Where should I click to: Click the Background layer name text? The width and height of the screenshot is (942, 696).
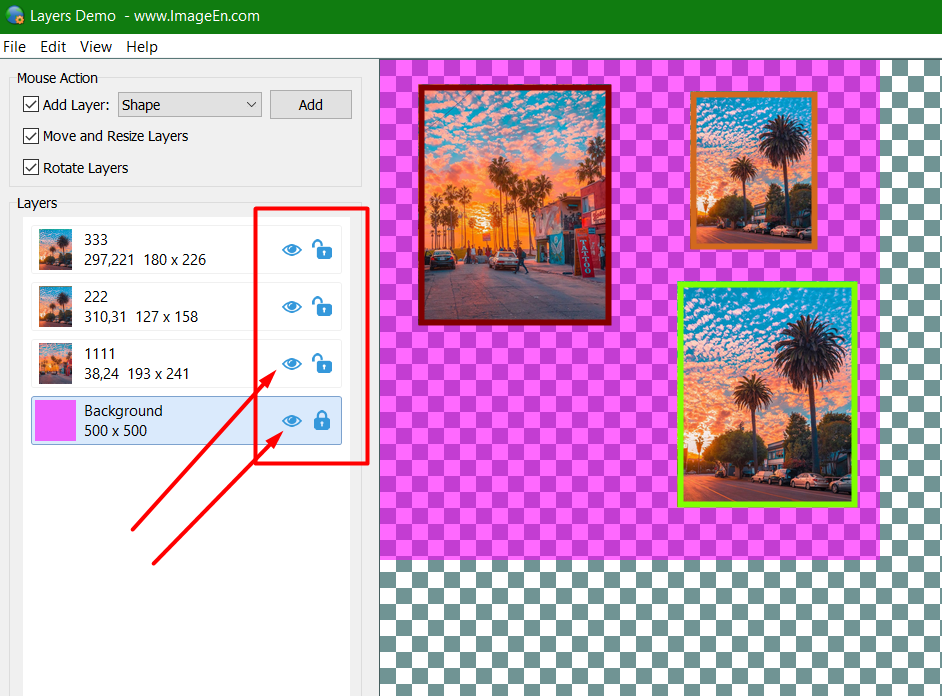(x=123, y=411)
